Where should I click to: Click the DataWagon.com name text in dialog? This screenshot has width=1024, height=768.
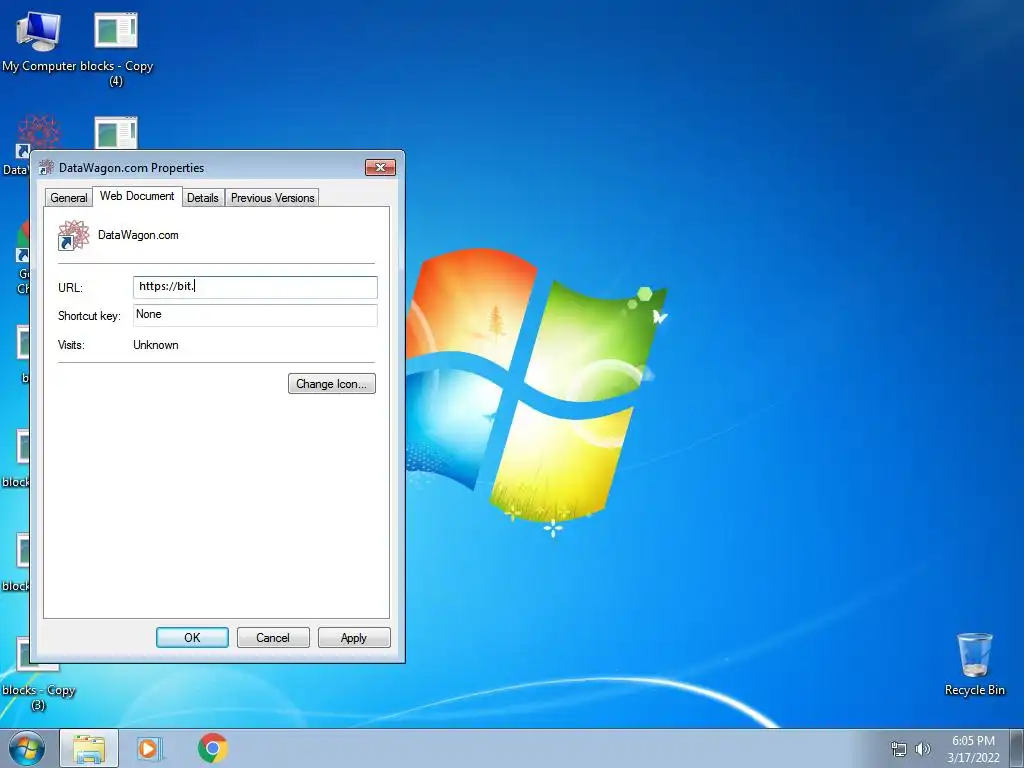pyautogui.click(x=138, y=235)
